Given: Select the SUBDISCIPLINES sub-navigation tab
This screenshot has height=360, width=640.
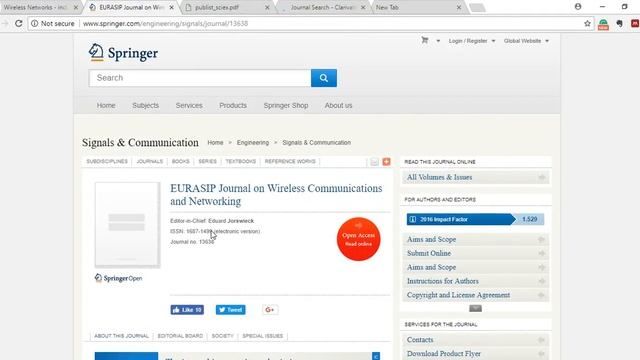Looking at the screenshot, I should tap(107, 162).
